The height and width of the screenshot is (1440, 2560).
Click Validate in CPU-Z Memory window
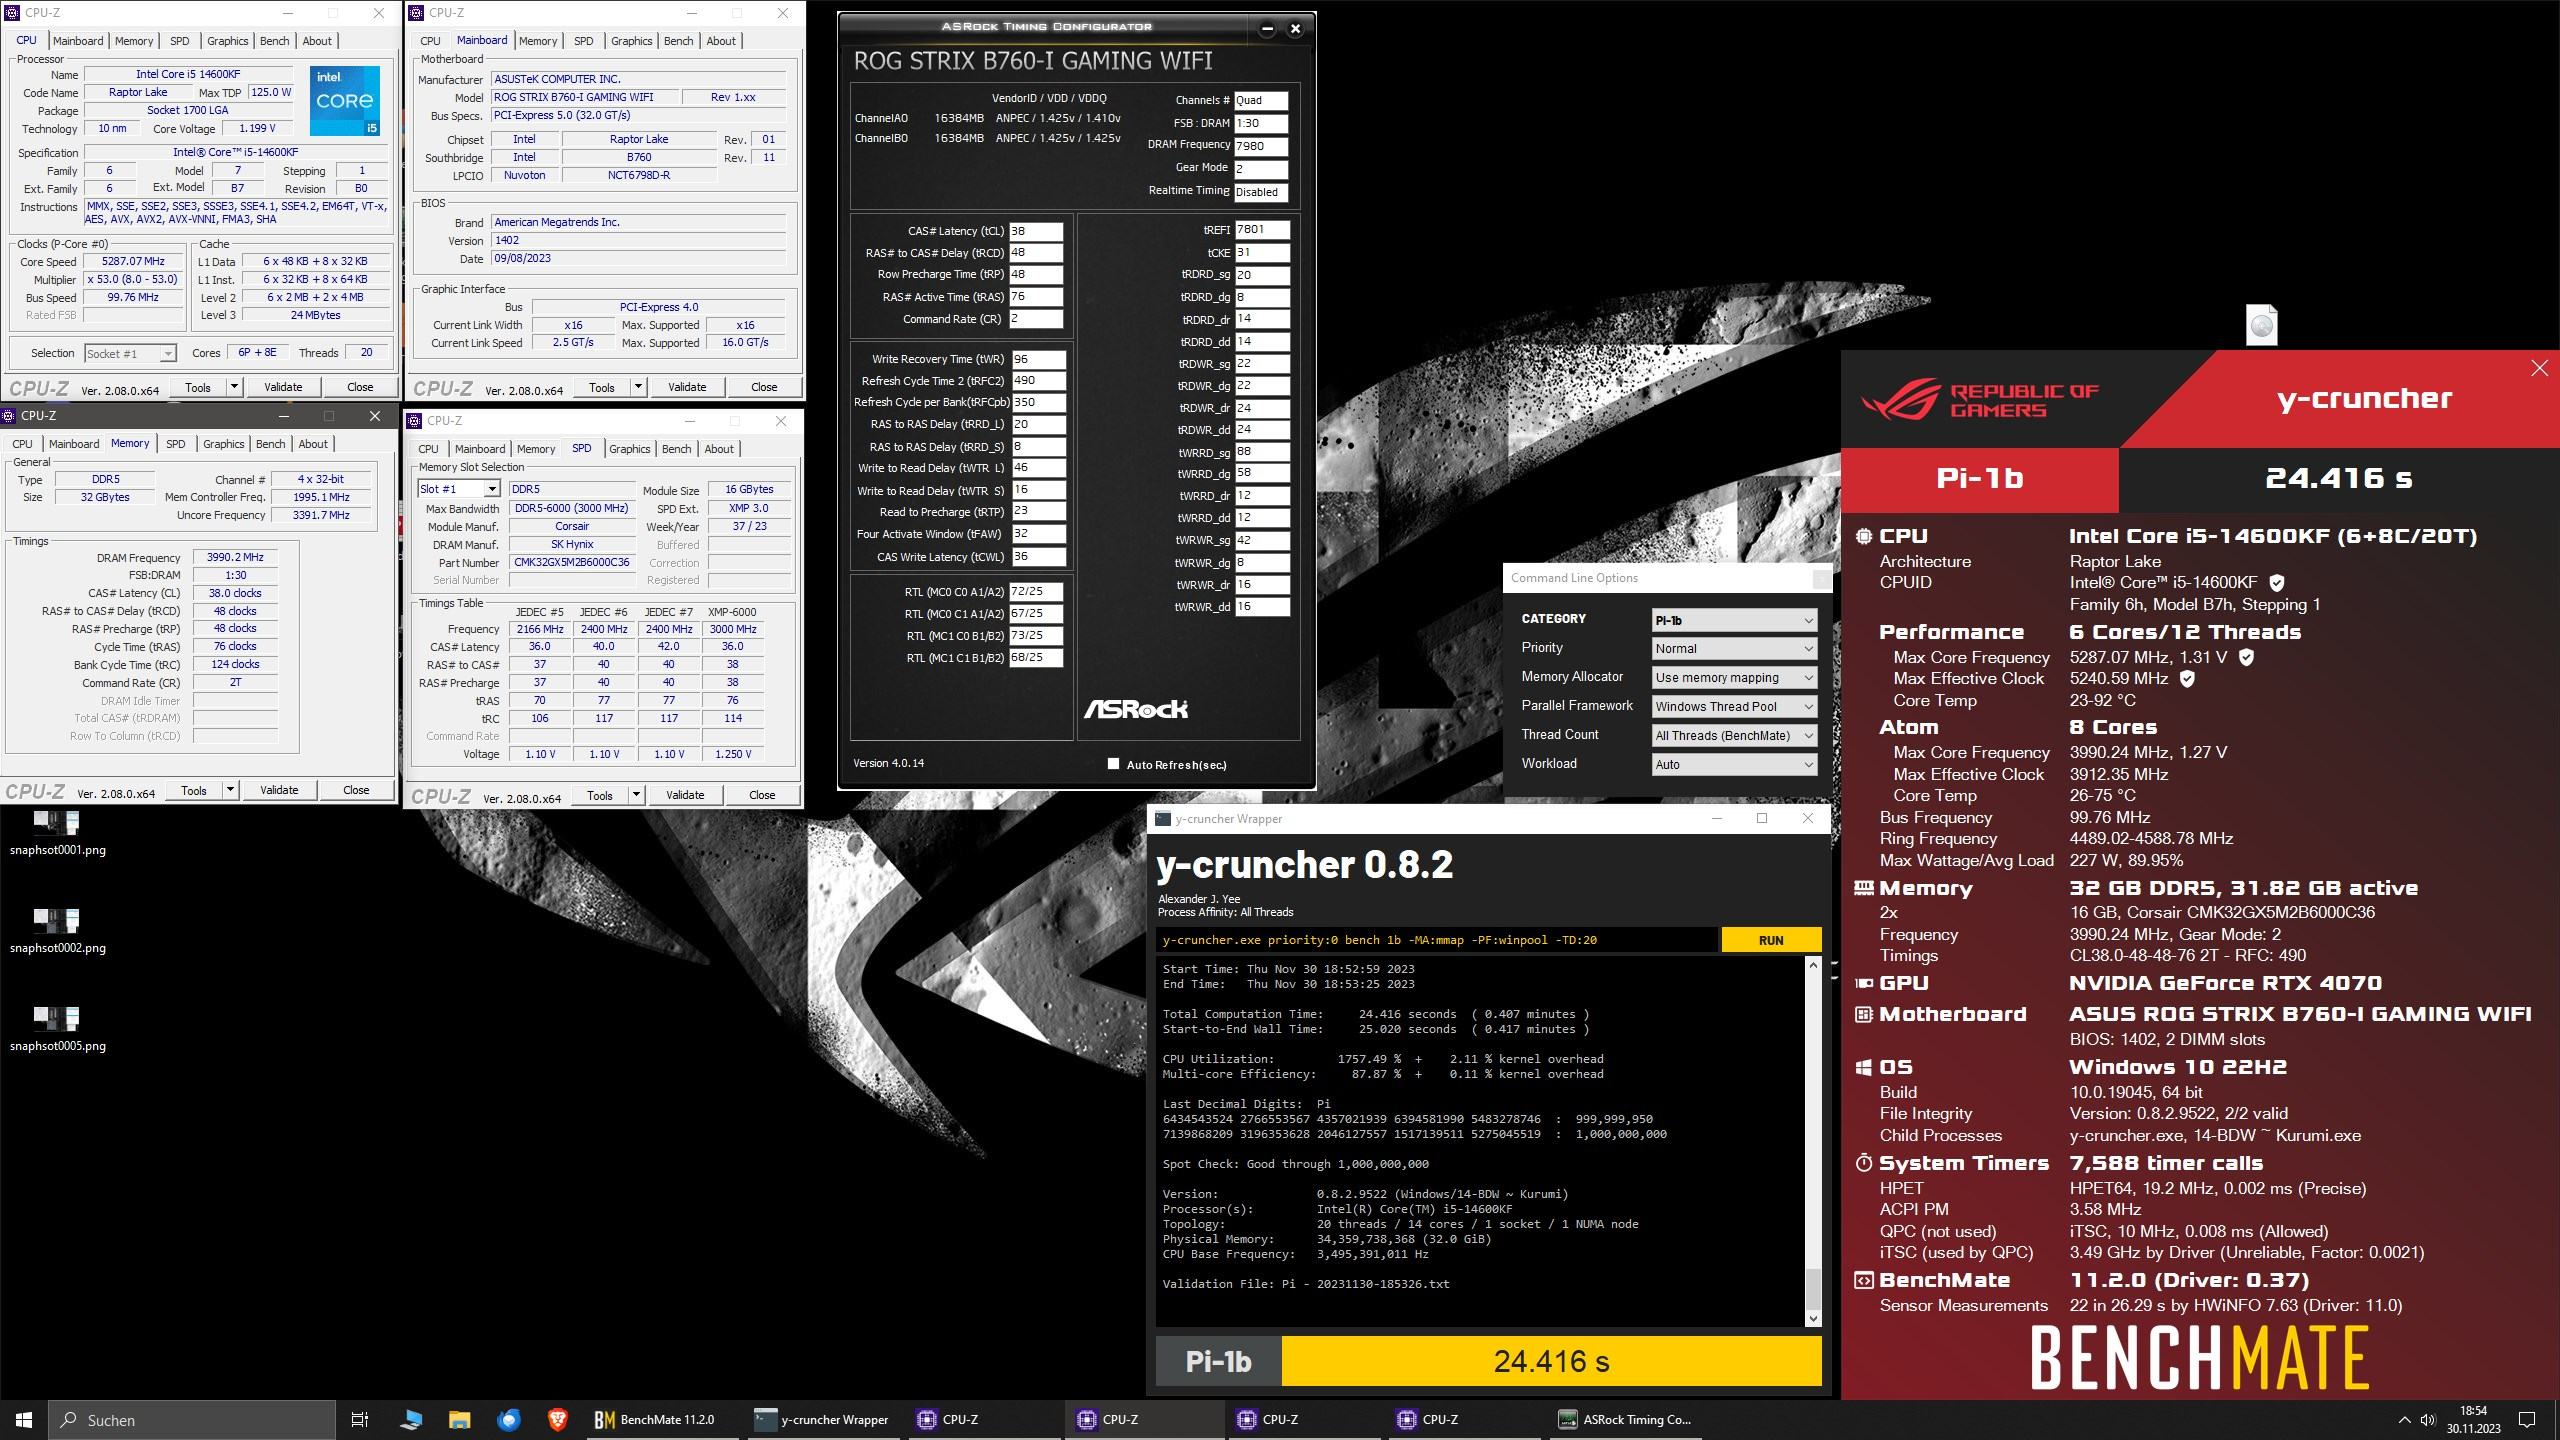(279, 790)
